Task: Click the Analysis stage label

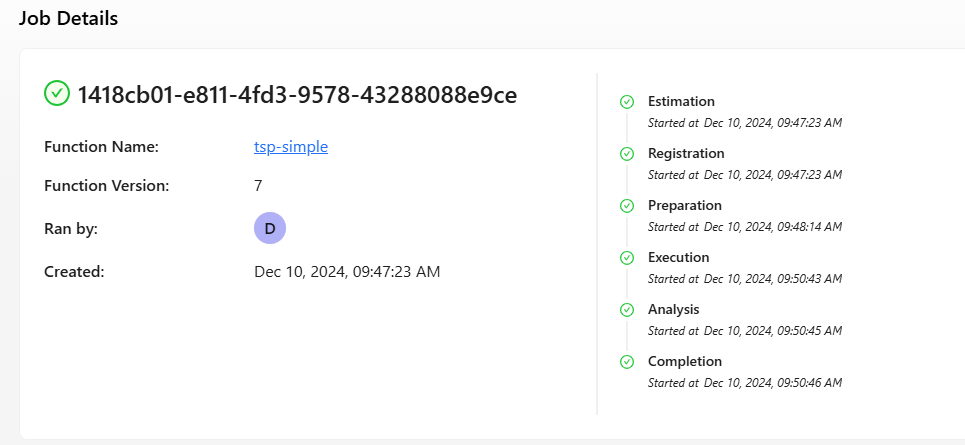Action: click(673, 310)
